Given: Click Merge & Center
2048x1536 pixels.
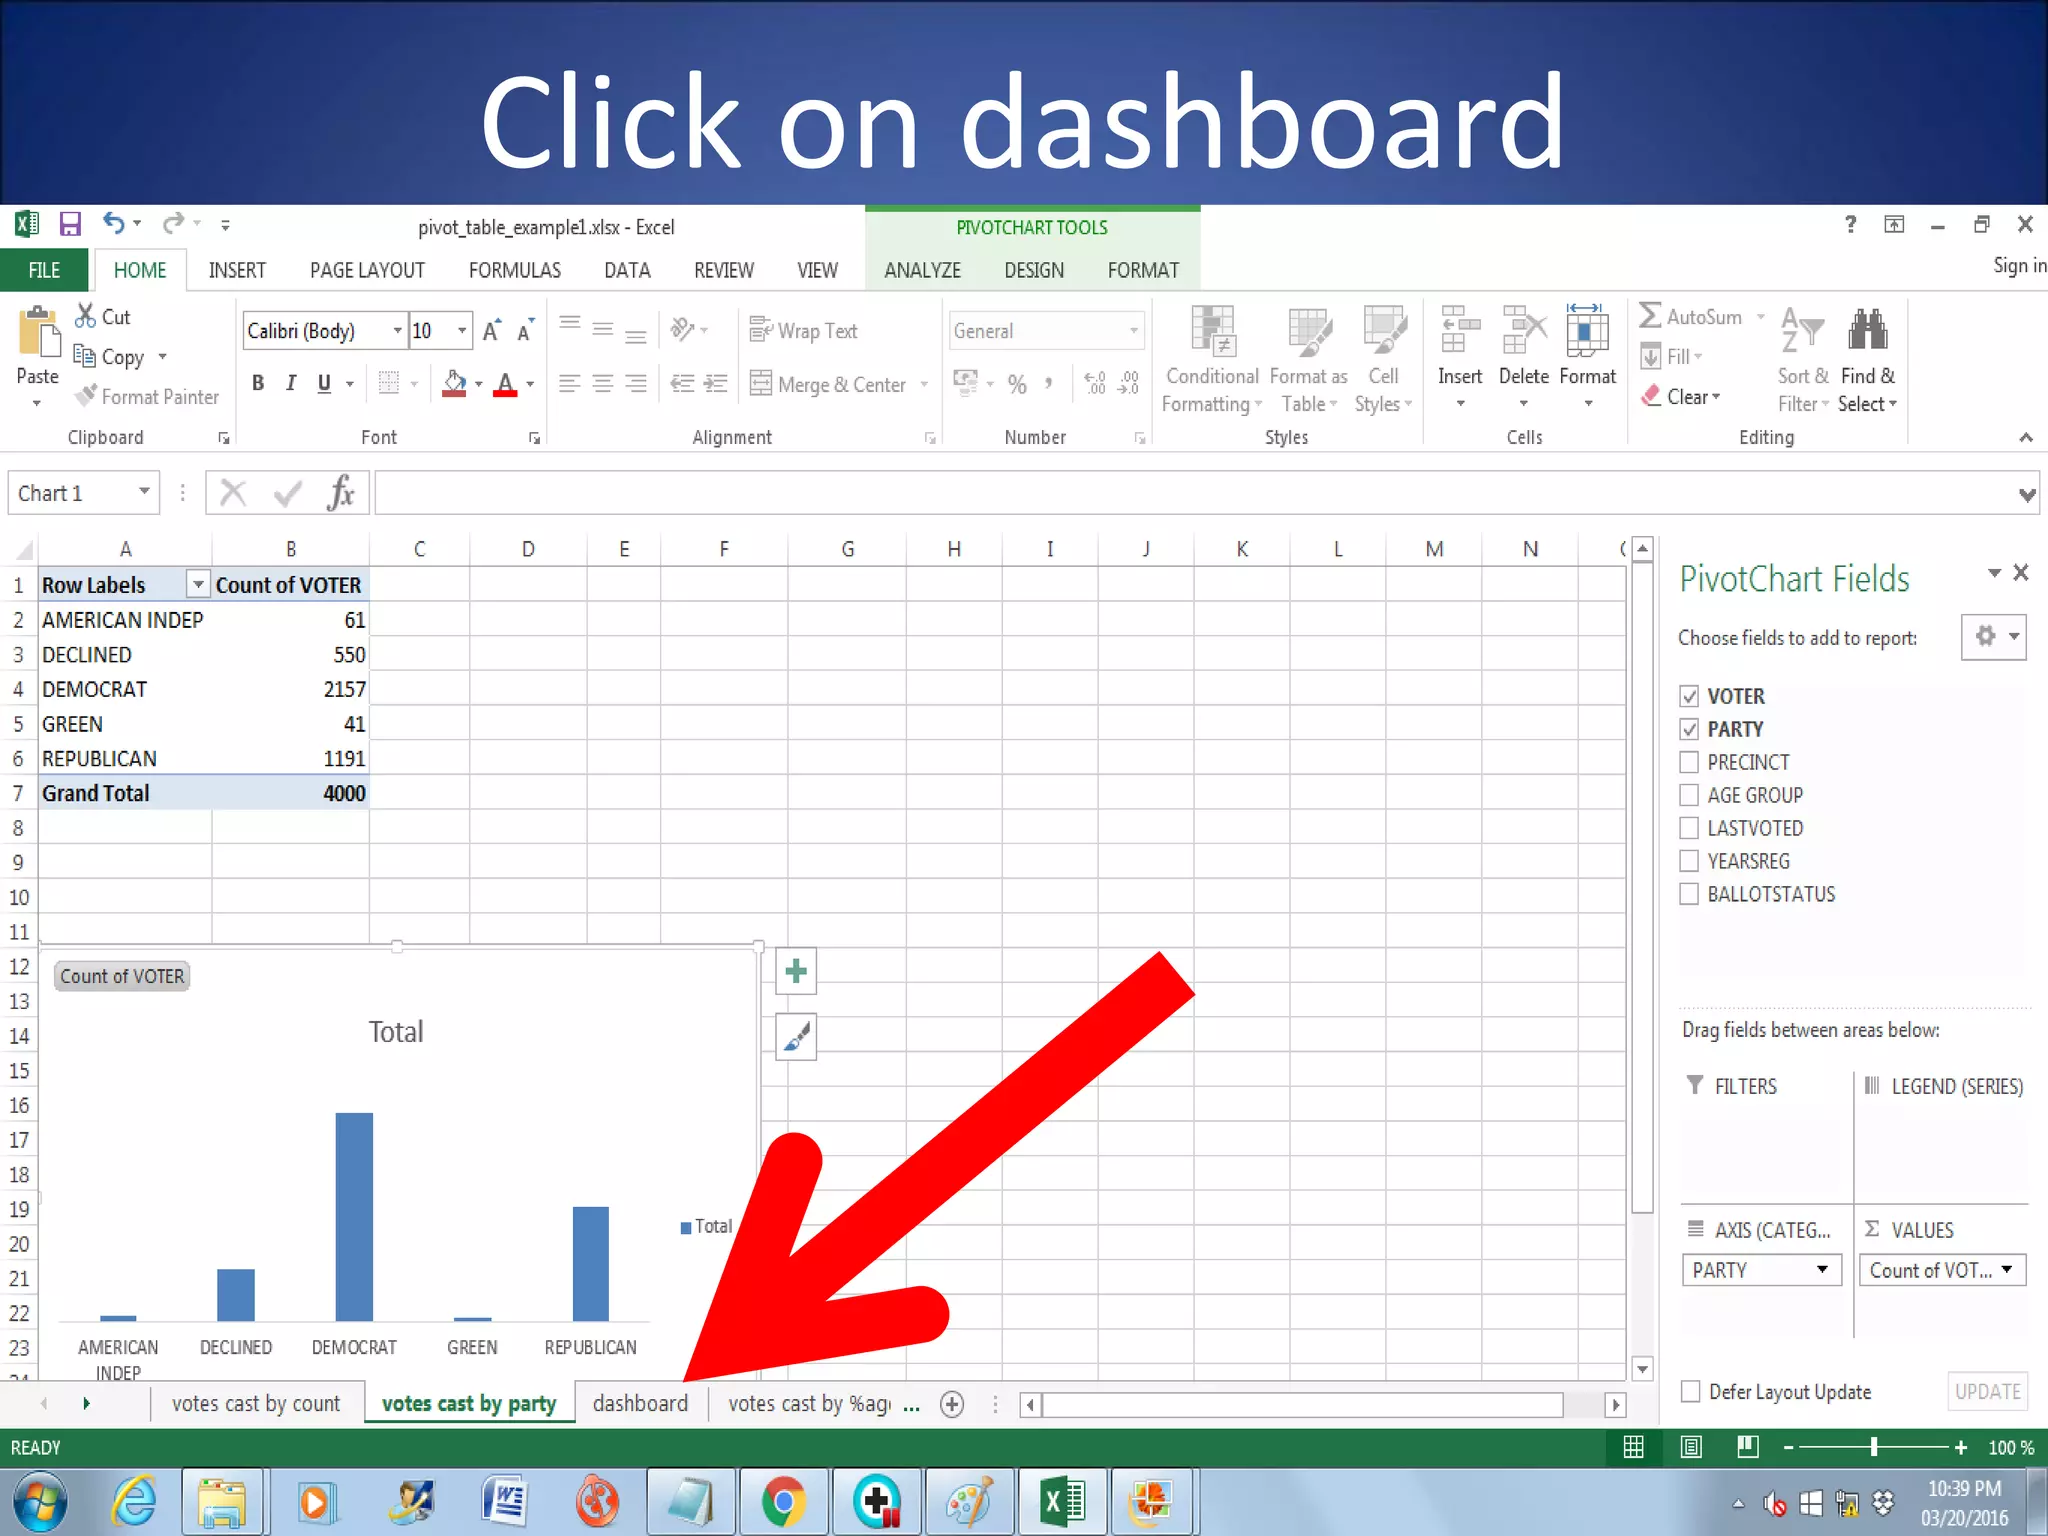Looking at the screenshot, I should [828, 384].
